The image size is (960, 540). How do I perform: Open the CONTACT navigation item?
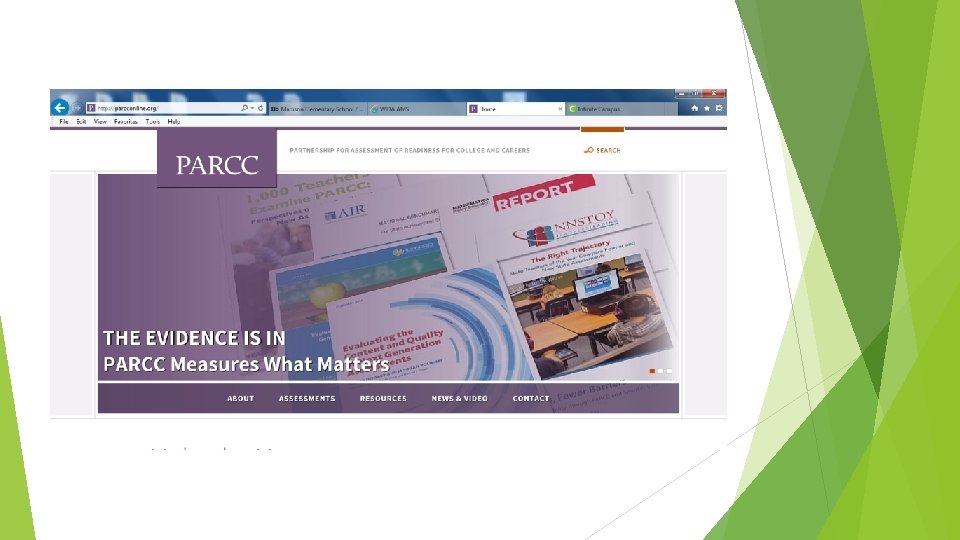[531, 399]
